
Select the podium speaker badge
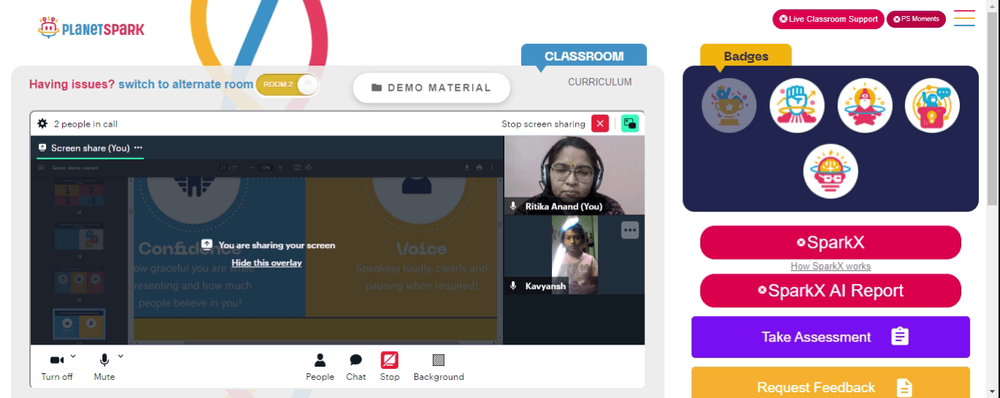pos(932,106)
